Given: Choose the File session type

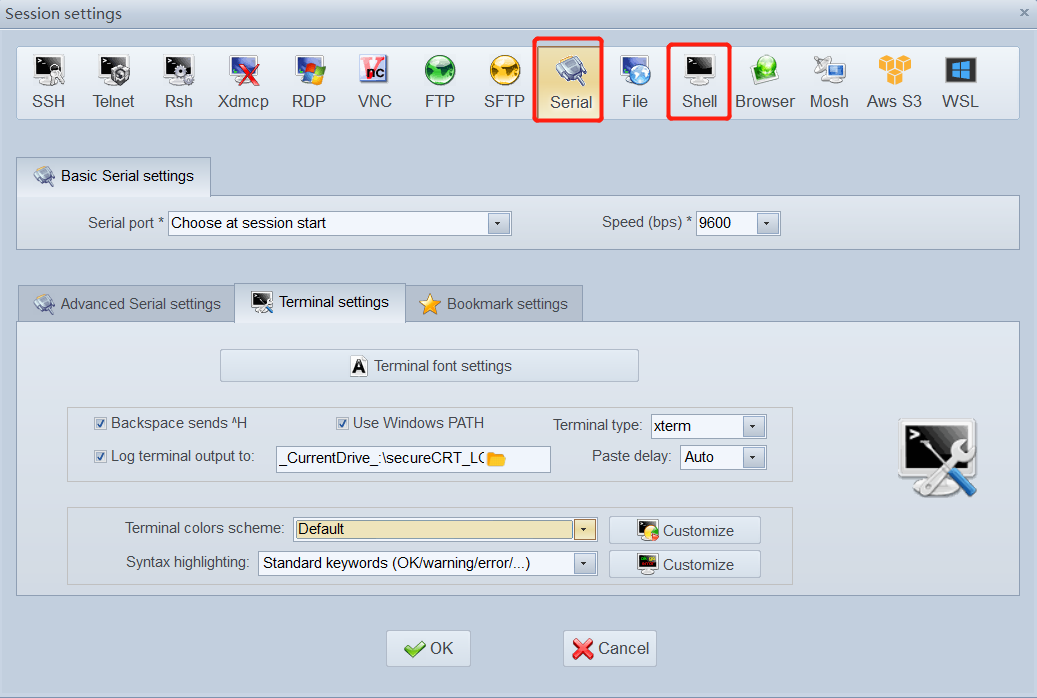Looking at the screenshot, I should [635, 82].
